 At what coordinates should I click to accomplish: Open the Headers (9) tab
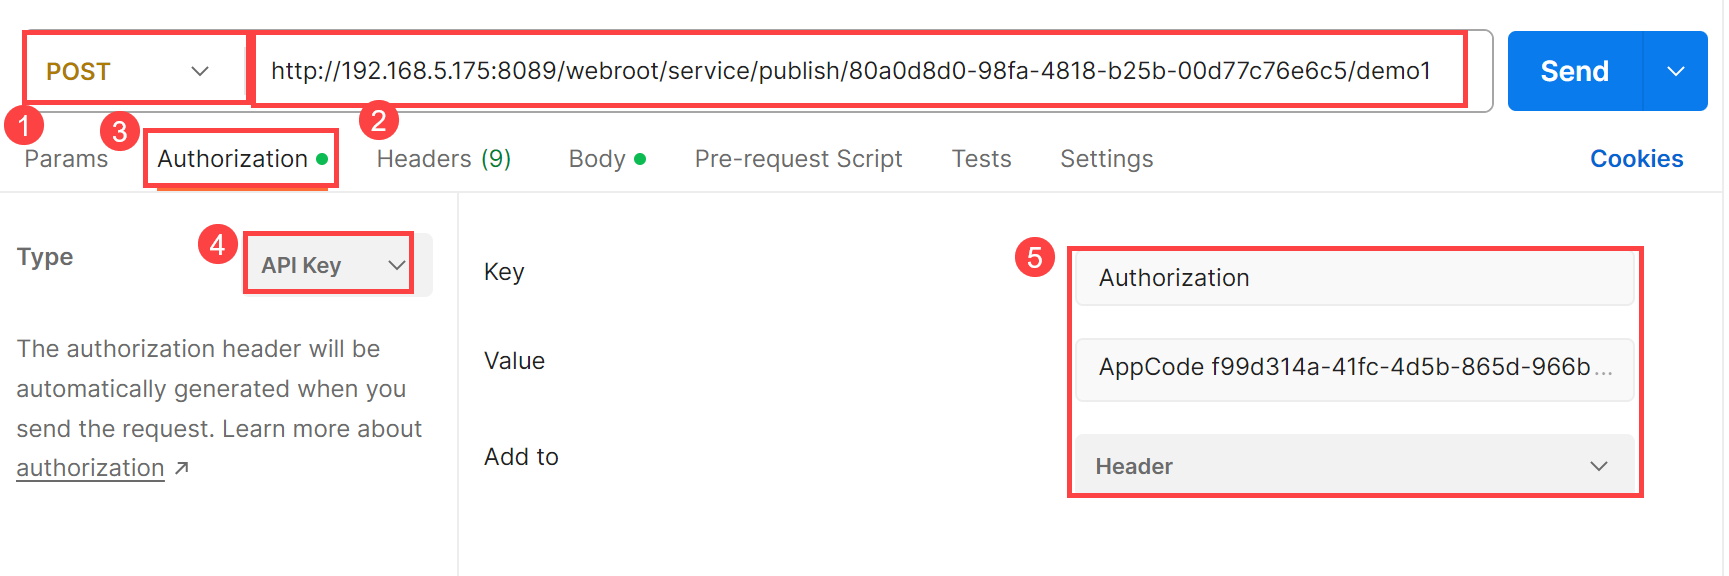click(x=444, y=159)
